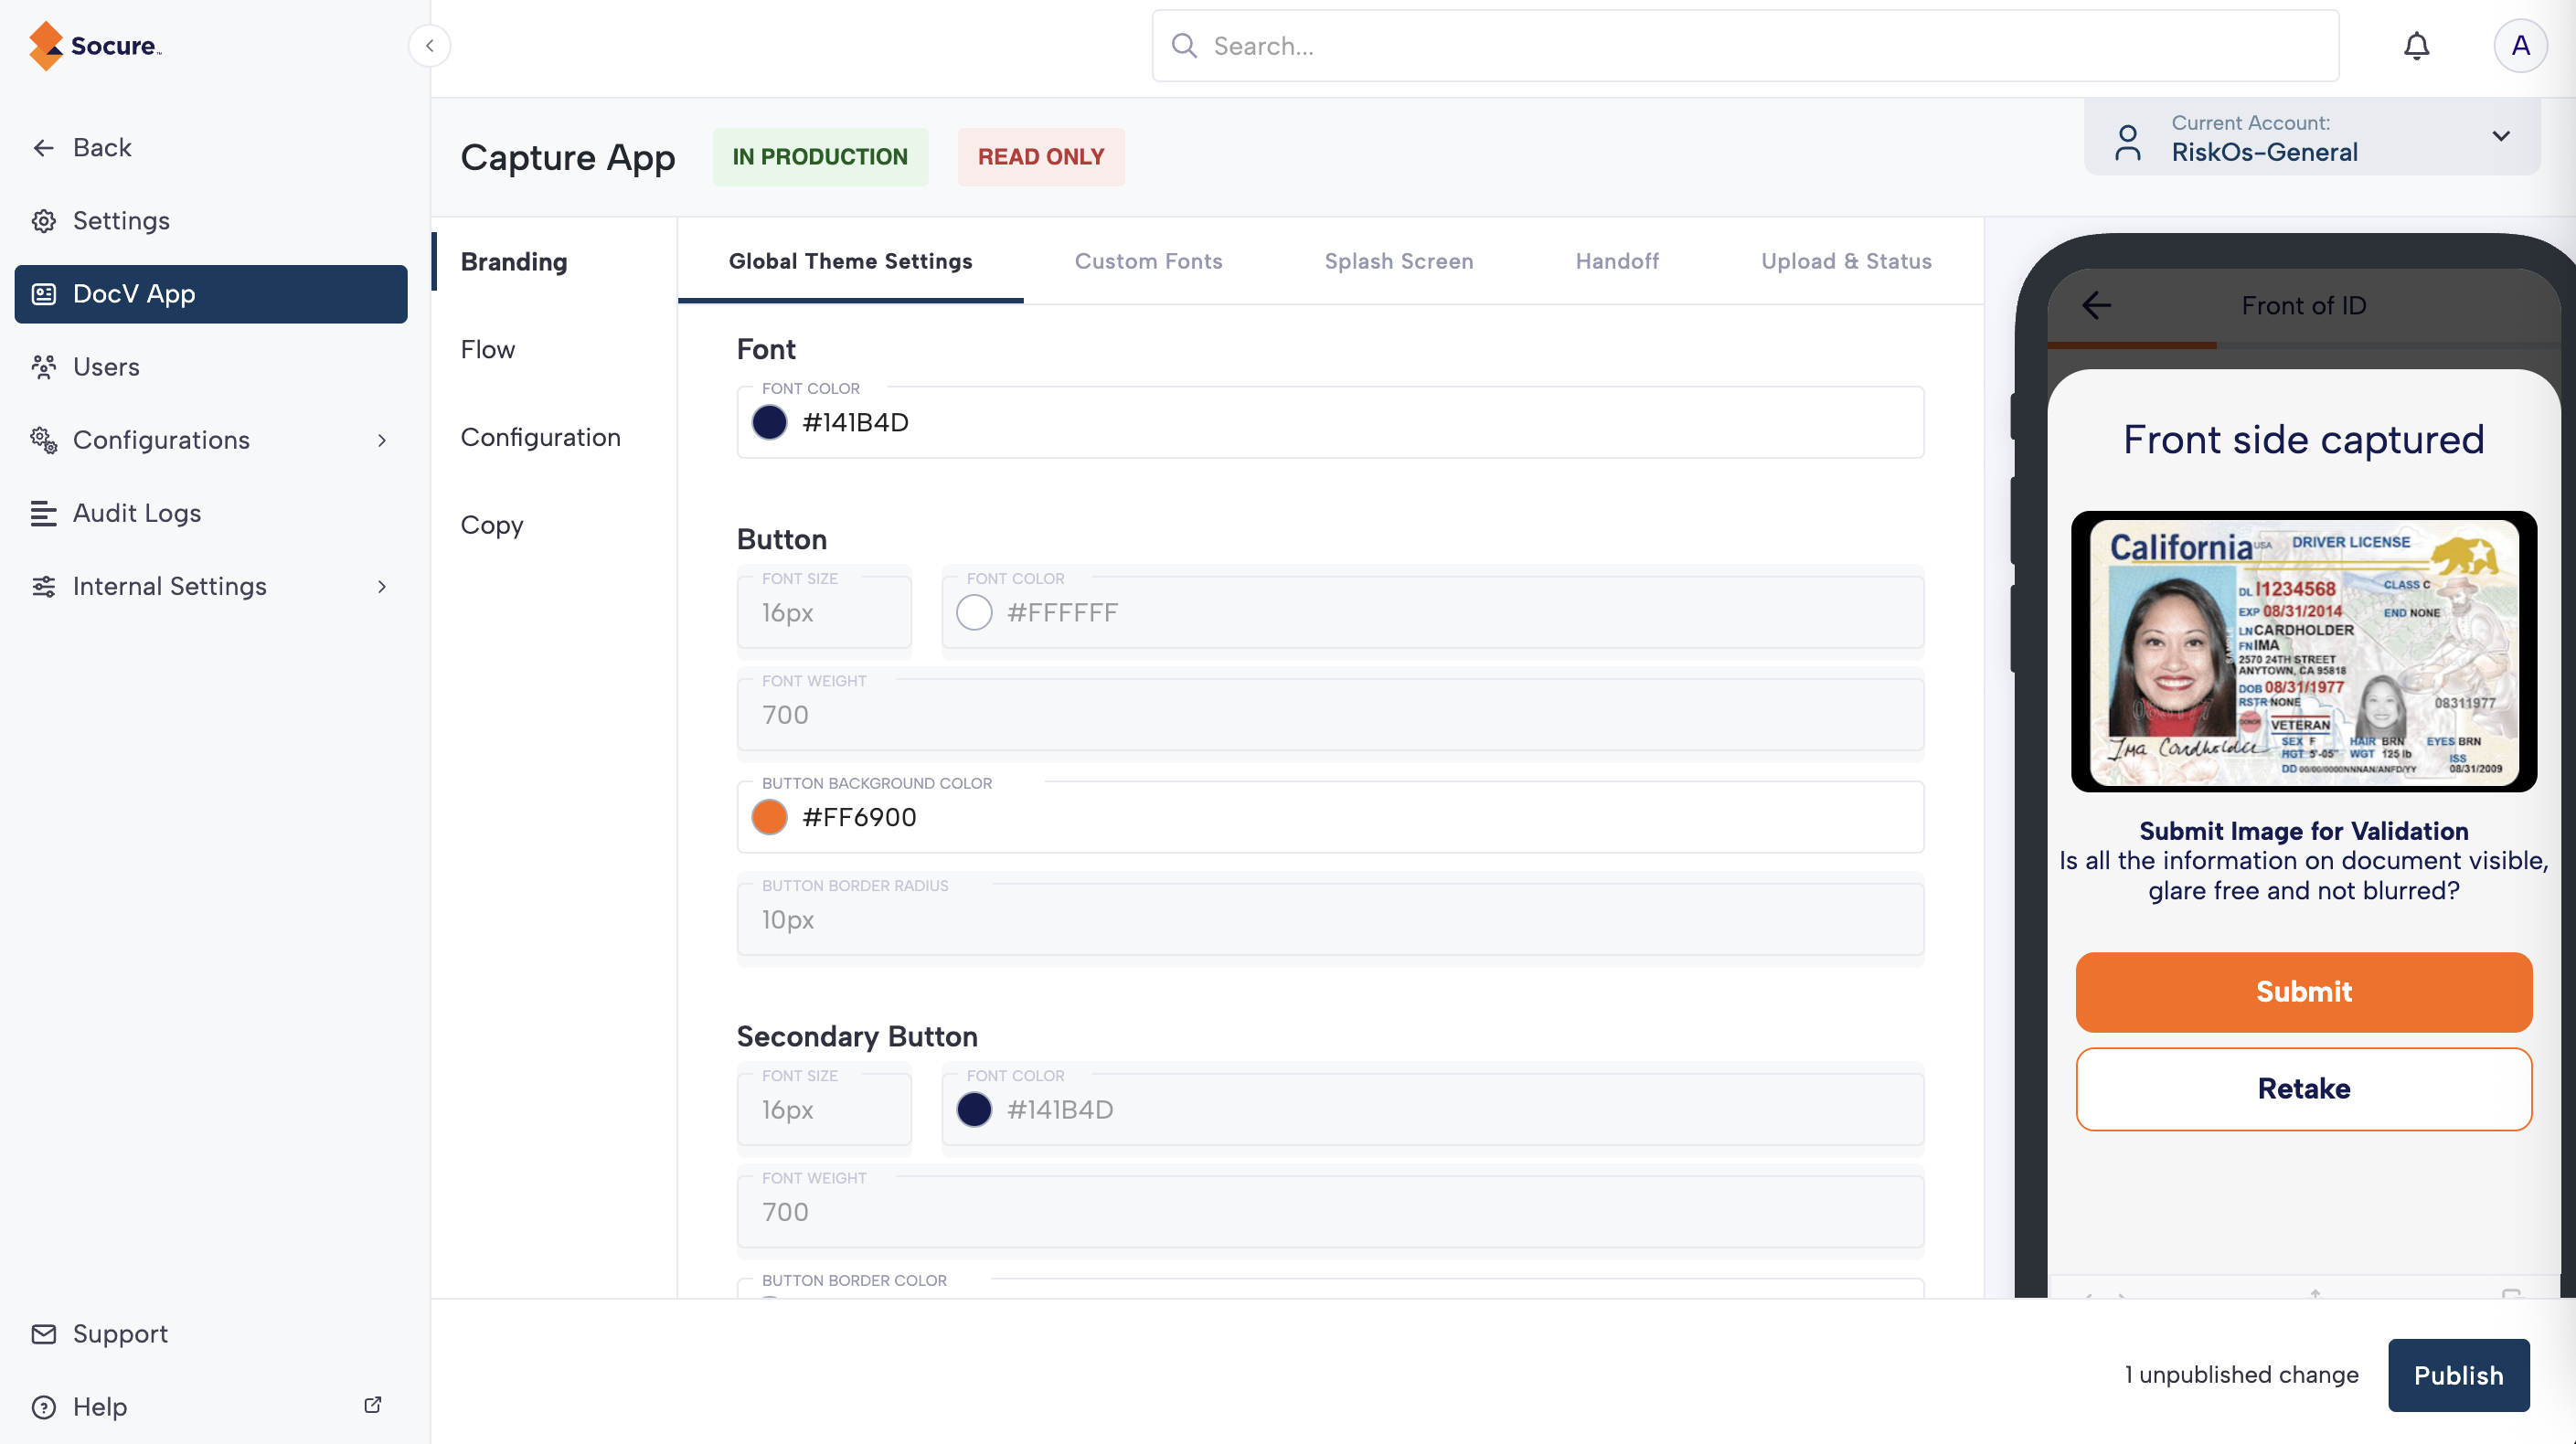Click the Publish button

point(2458,1375)
